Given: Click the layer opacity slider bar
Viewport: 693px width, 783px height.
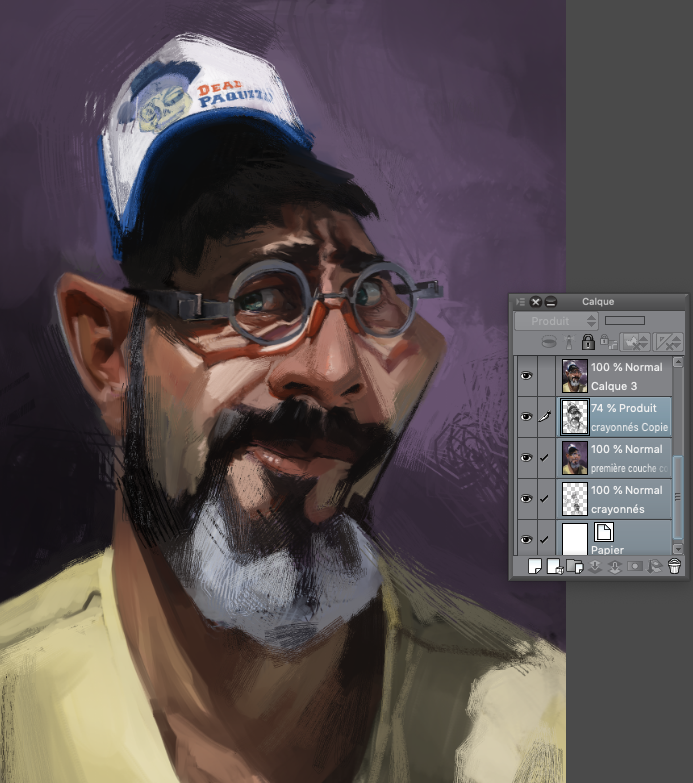Looking at the screenshot, I should pyautogui.click(x=625, y=321).
